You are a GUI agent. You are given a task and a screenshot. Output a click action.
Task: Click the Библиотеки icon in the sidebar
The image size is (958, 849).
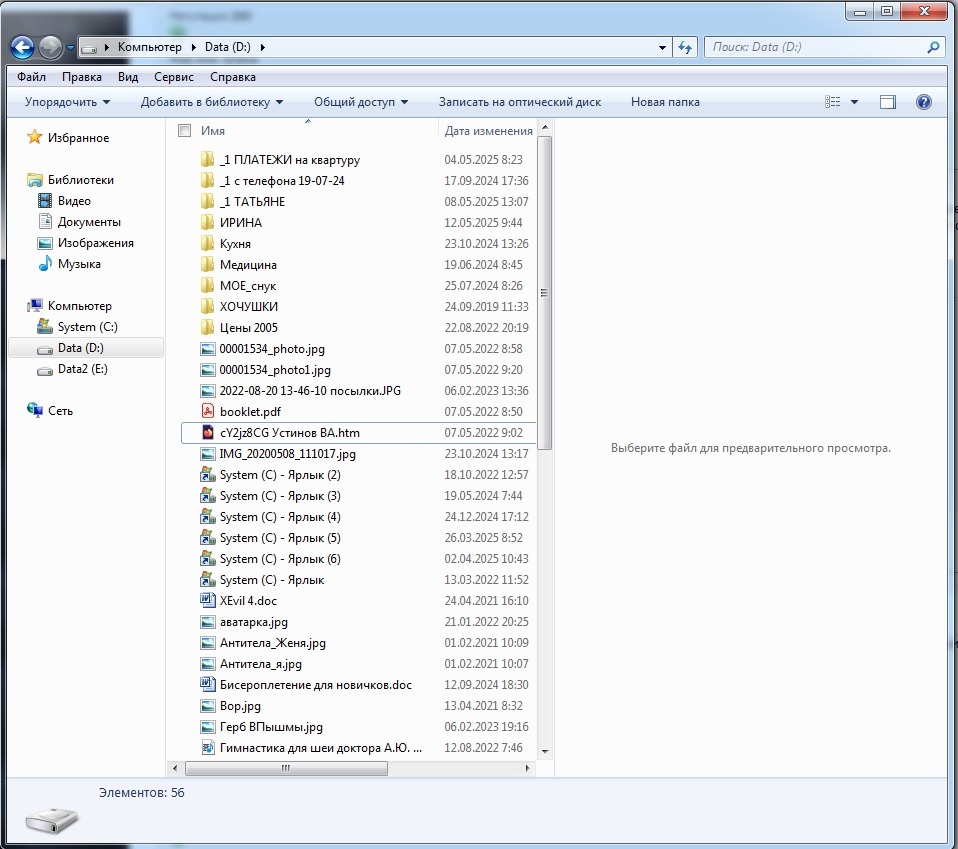pos(35,180)
